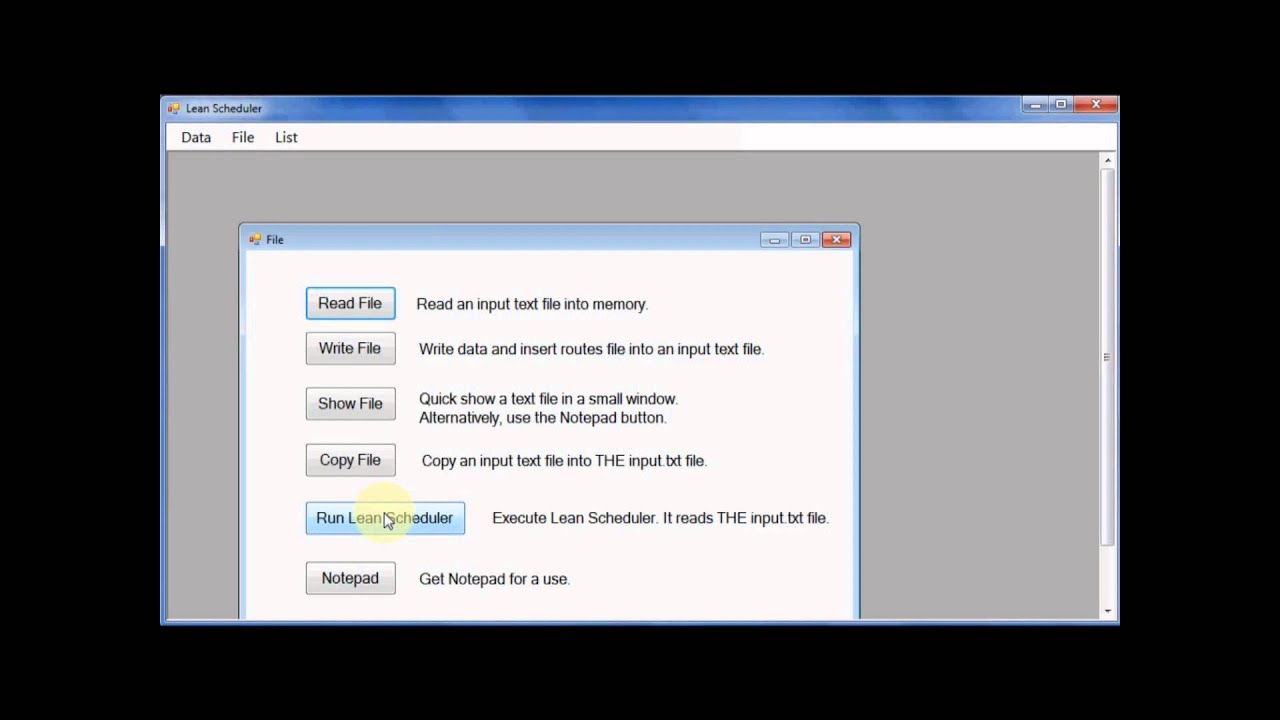Close the File child window
The height and width of the screenshot is (720, 1280).
(x=836, y=239)
